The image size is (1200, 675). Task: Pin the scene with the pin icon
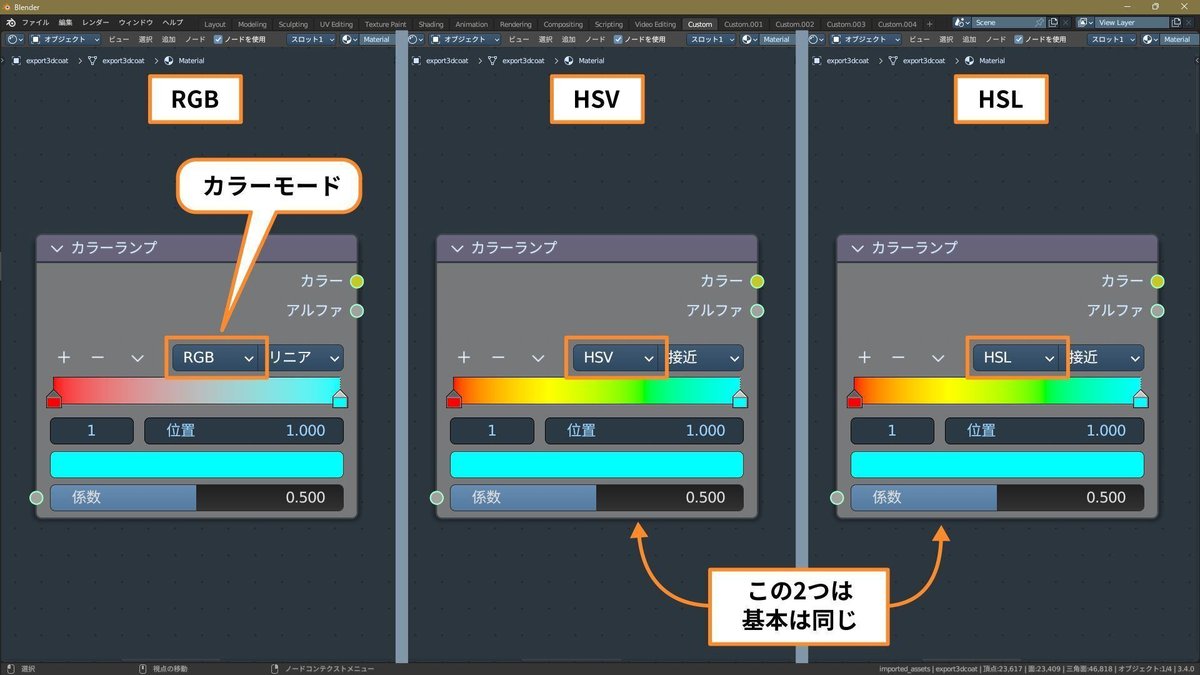click(1040, 22)
